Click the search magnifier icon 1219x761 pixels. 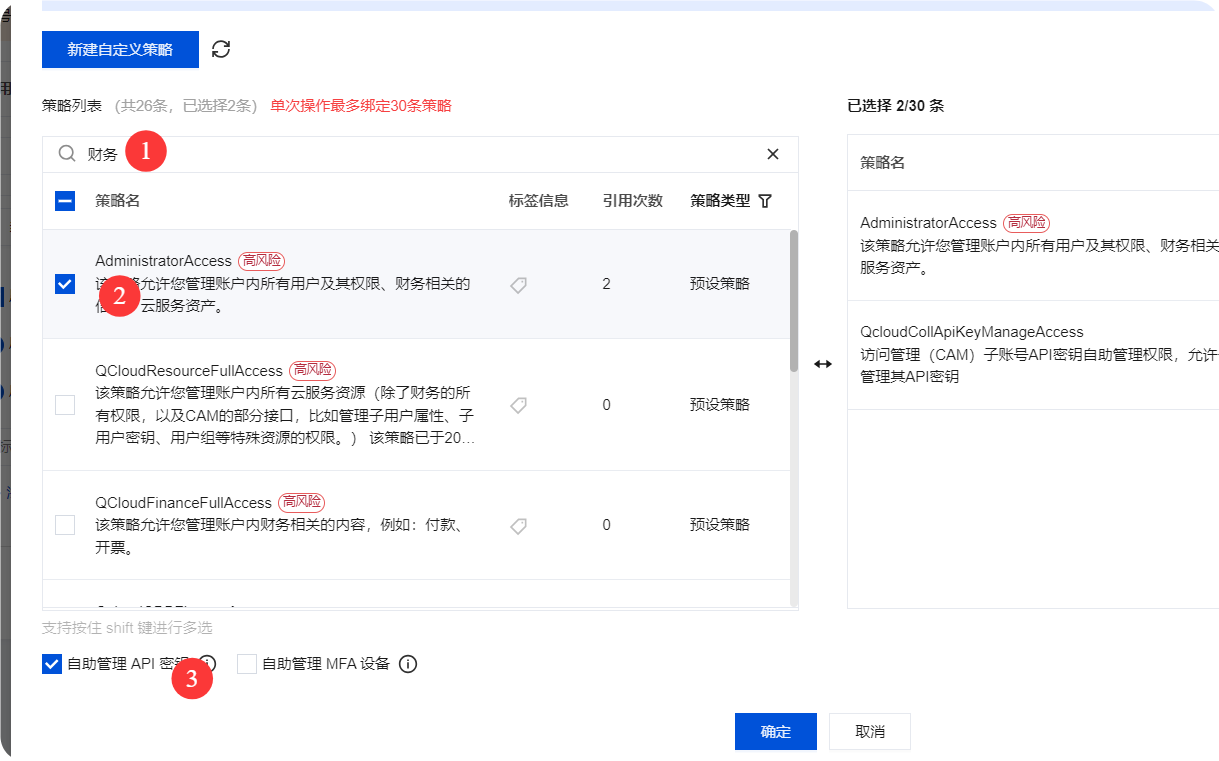pos(67,154)
